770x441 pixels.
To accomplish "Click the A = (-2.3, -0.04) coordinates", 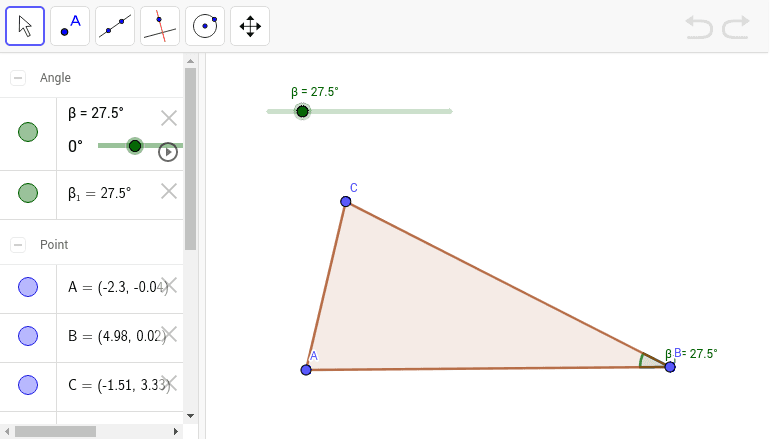I will (x=118, y=287).
